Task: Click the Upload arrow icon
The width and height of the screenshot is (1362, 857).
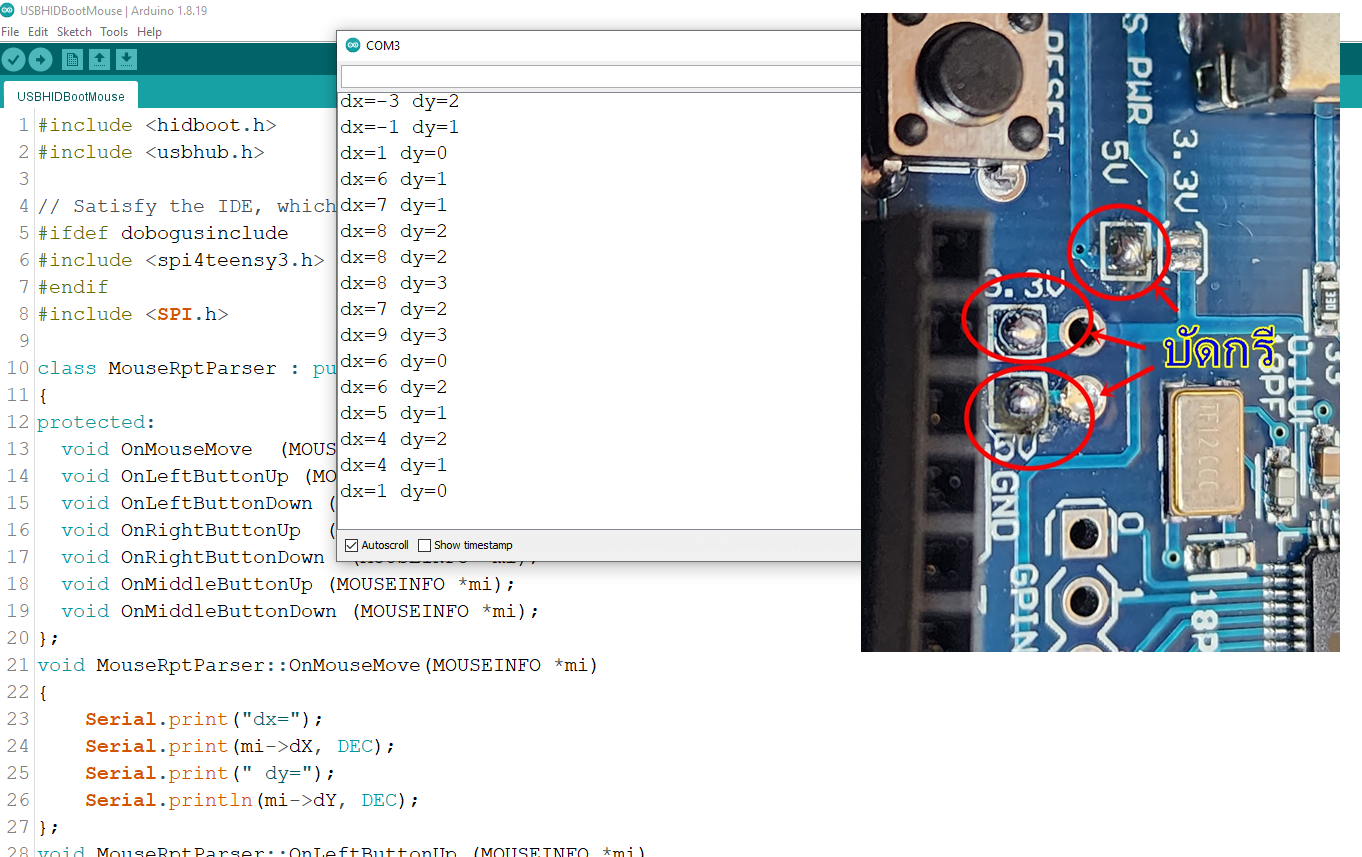Action: coord(40,59)
